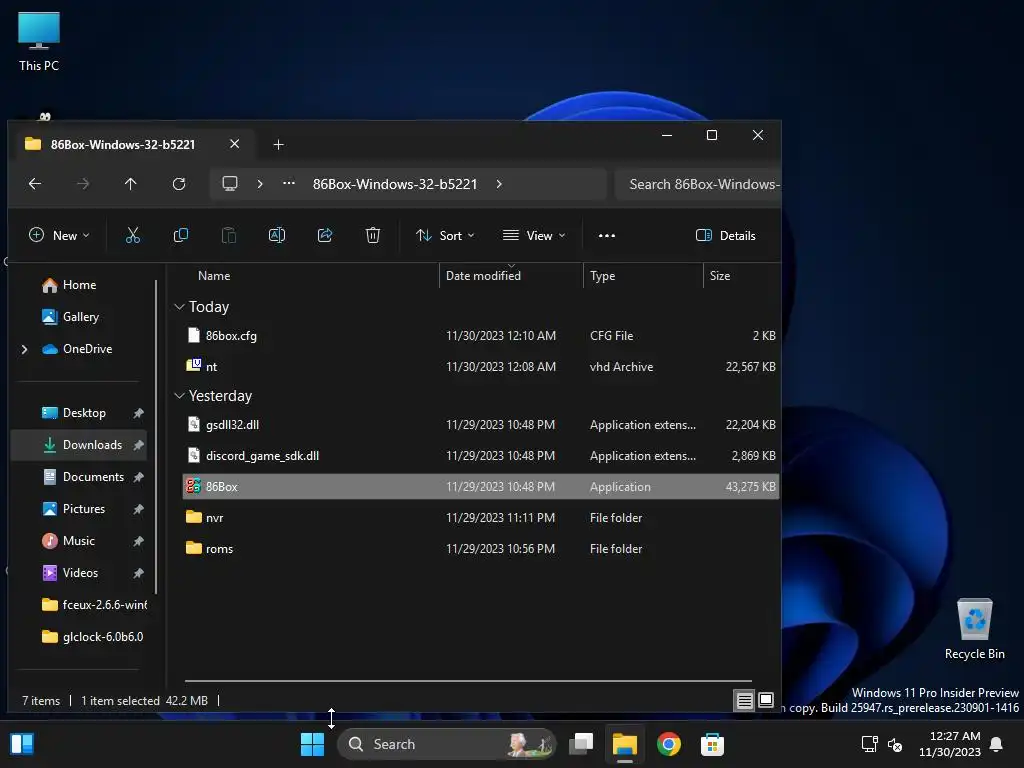Open Microsoft Store from taskbar
The image size is (1024, 768).
[712, 744]
